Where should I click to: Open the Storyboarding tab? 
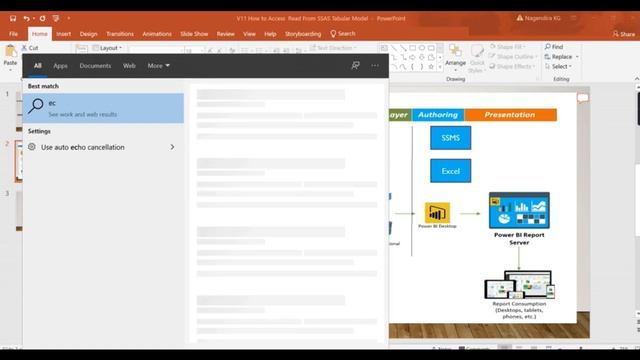pyautogui.click(x=303, y=34)
